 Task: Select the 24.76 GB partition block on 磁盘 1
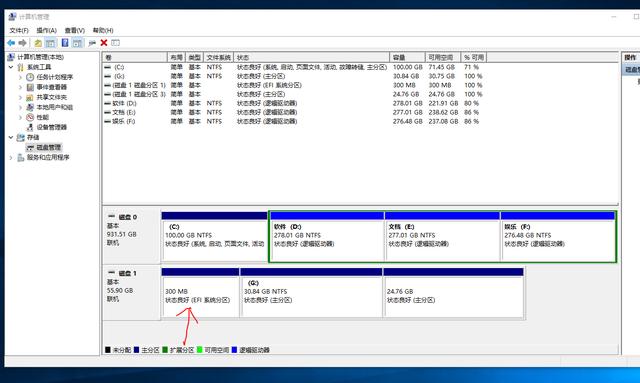(x=453, y=292)
